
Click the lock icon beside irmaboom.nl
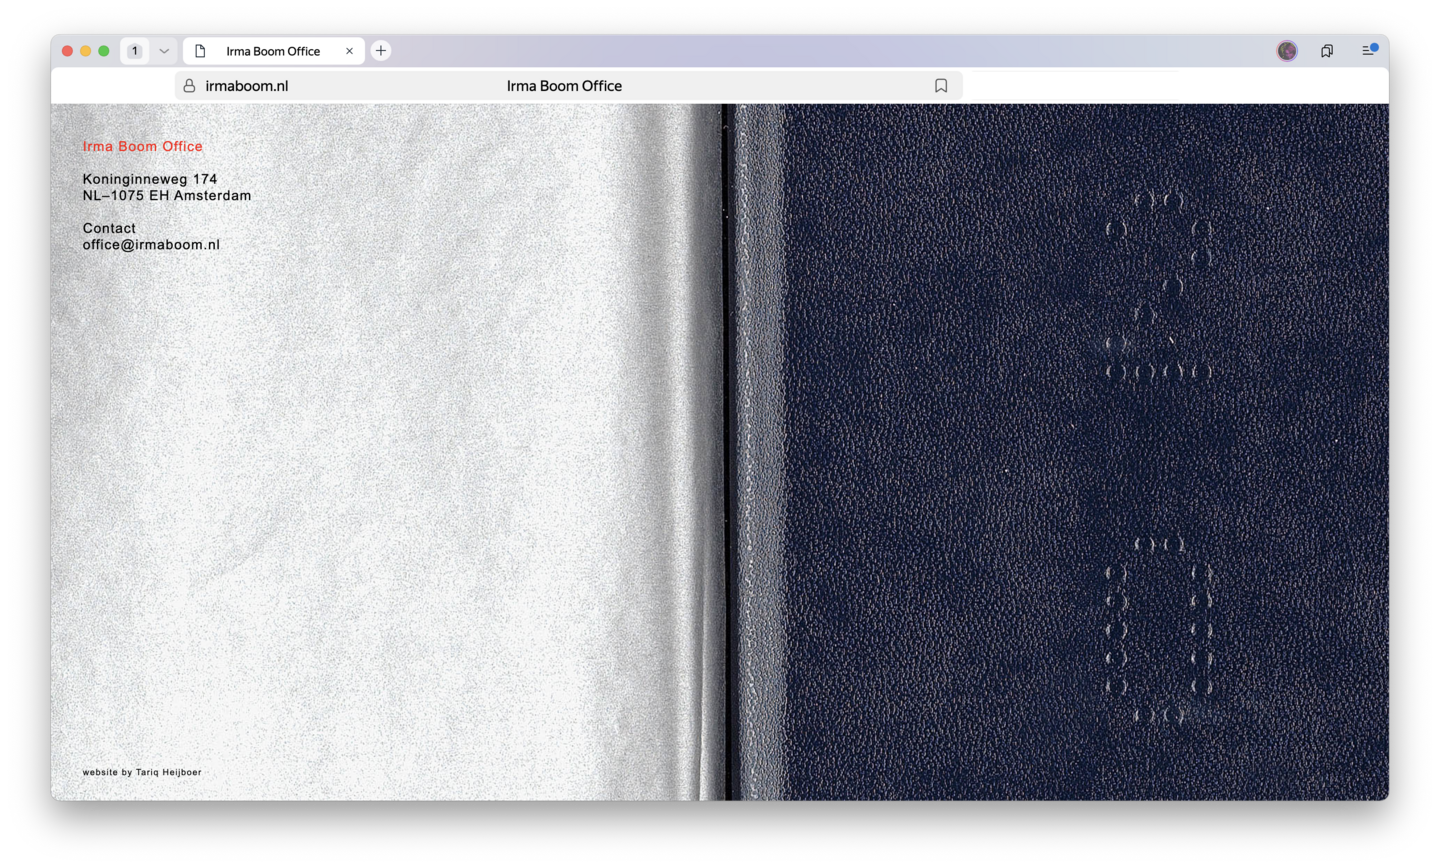pyautogui.click(x=189, y=86)
